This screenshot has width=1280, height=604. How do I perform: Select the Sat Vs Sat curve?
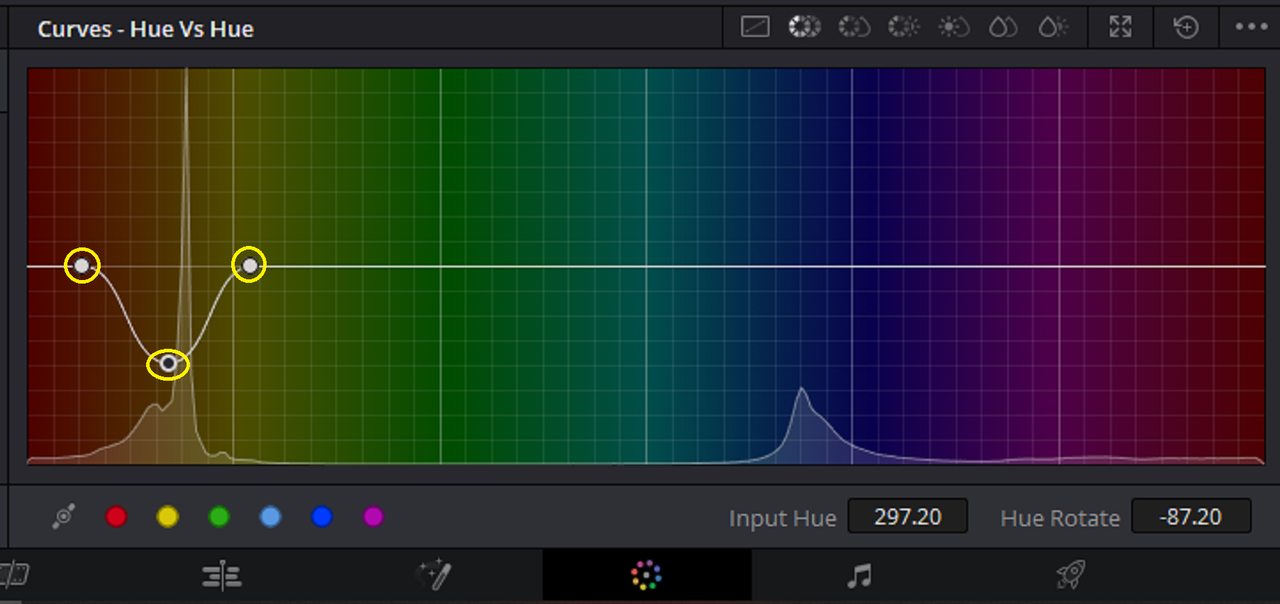[x=1001, y=28]
